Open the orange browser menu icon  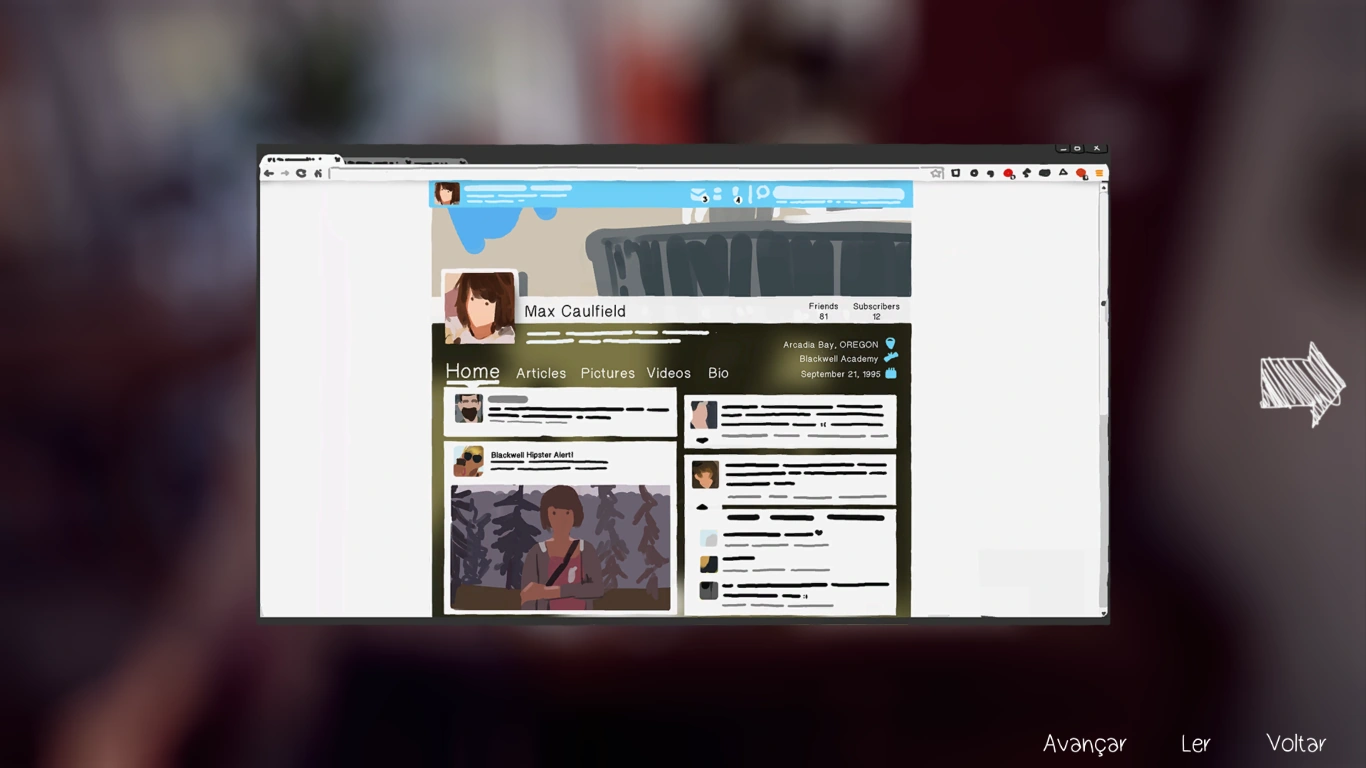[1099, 174]
